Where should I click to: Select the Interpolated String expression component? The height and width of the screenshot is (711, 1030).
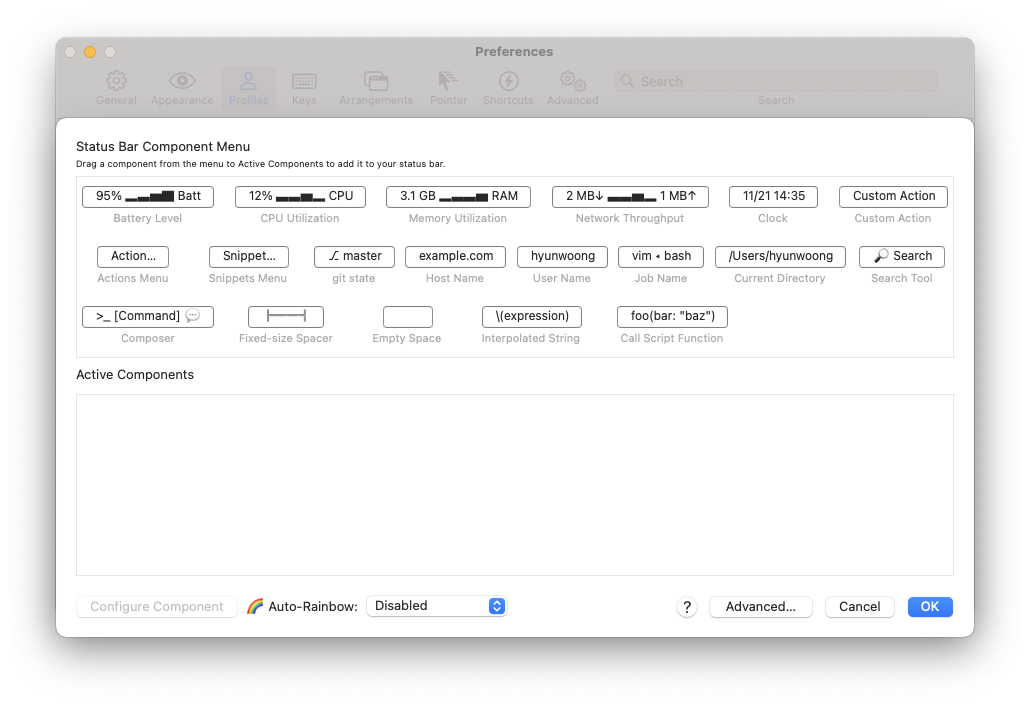[531, 317]
